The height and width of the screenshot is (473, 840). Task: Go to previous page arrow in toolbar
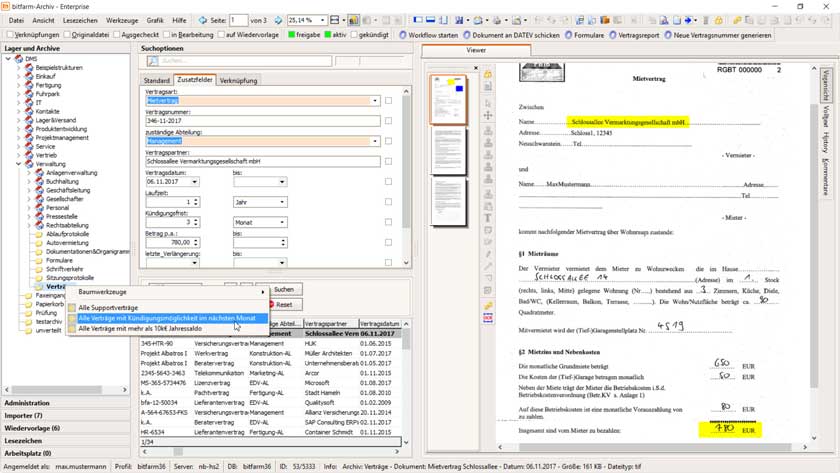[x=202, y=20]
